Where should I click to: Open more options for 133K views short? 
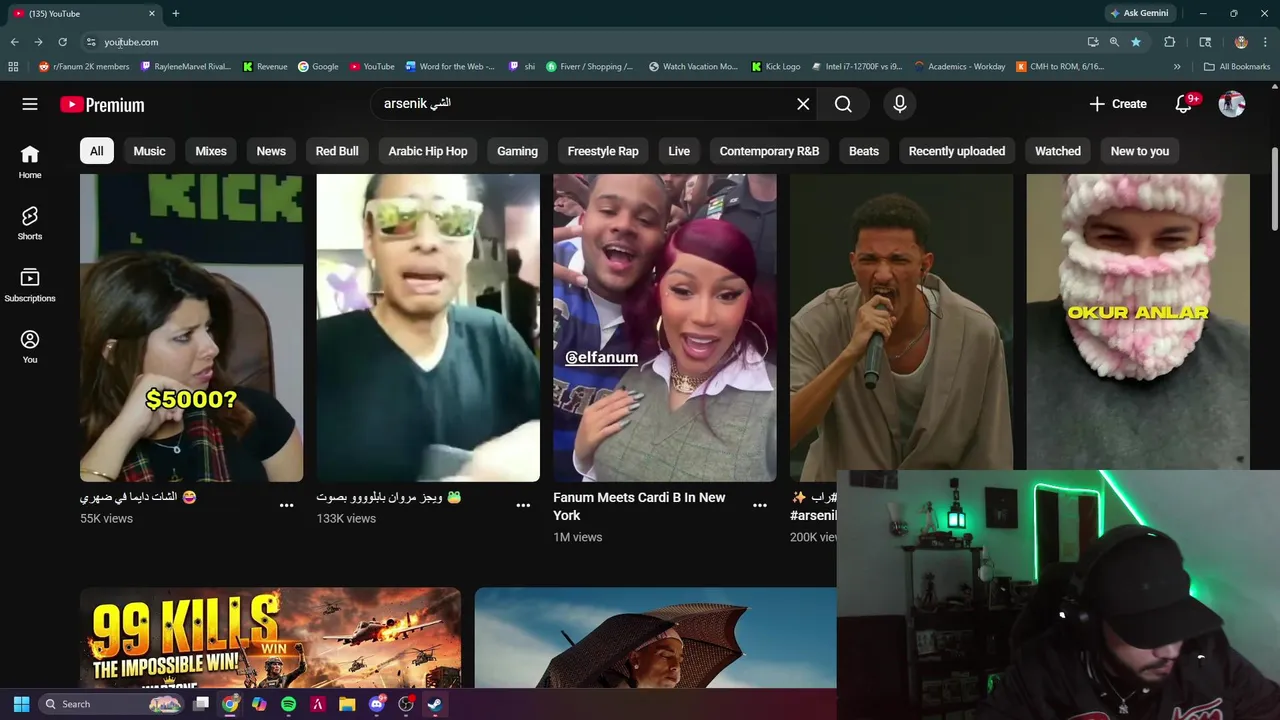coord(523,505)
